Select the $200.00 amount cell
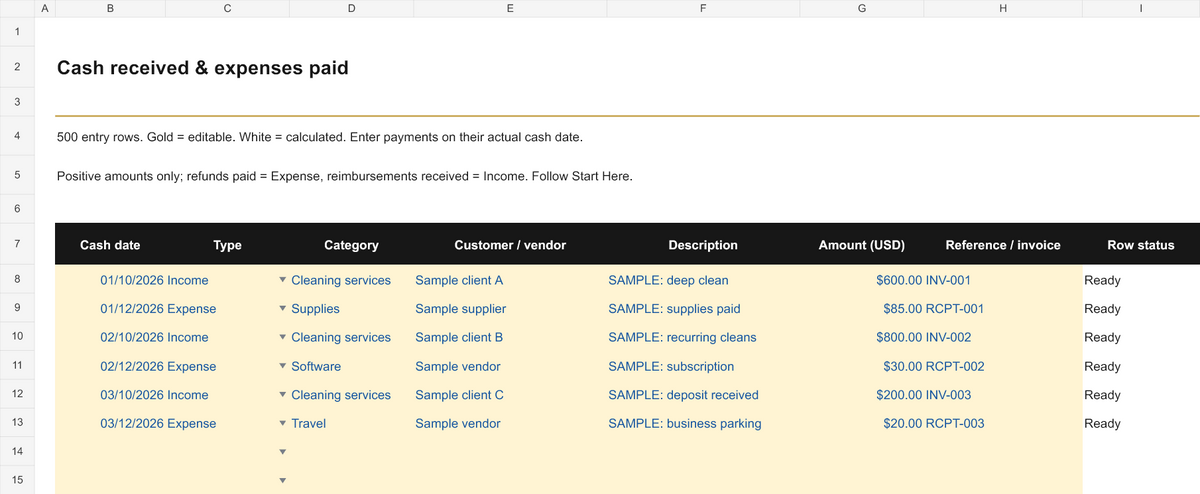The width and height of the screenshot is (1200, 494). [x=862, y=395]
